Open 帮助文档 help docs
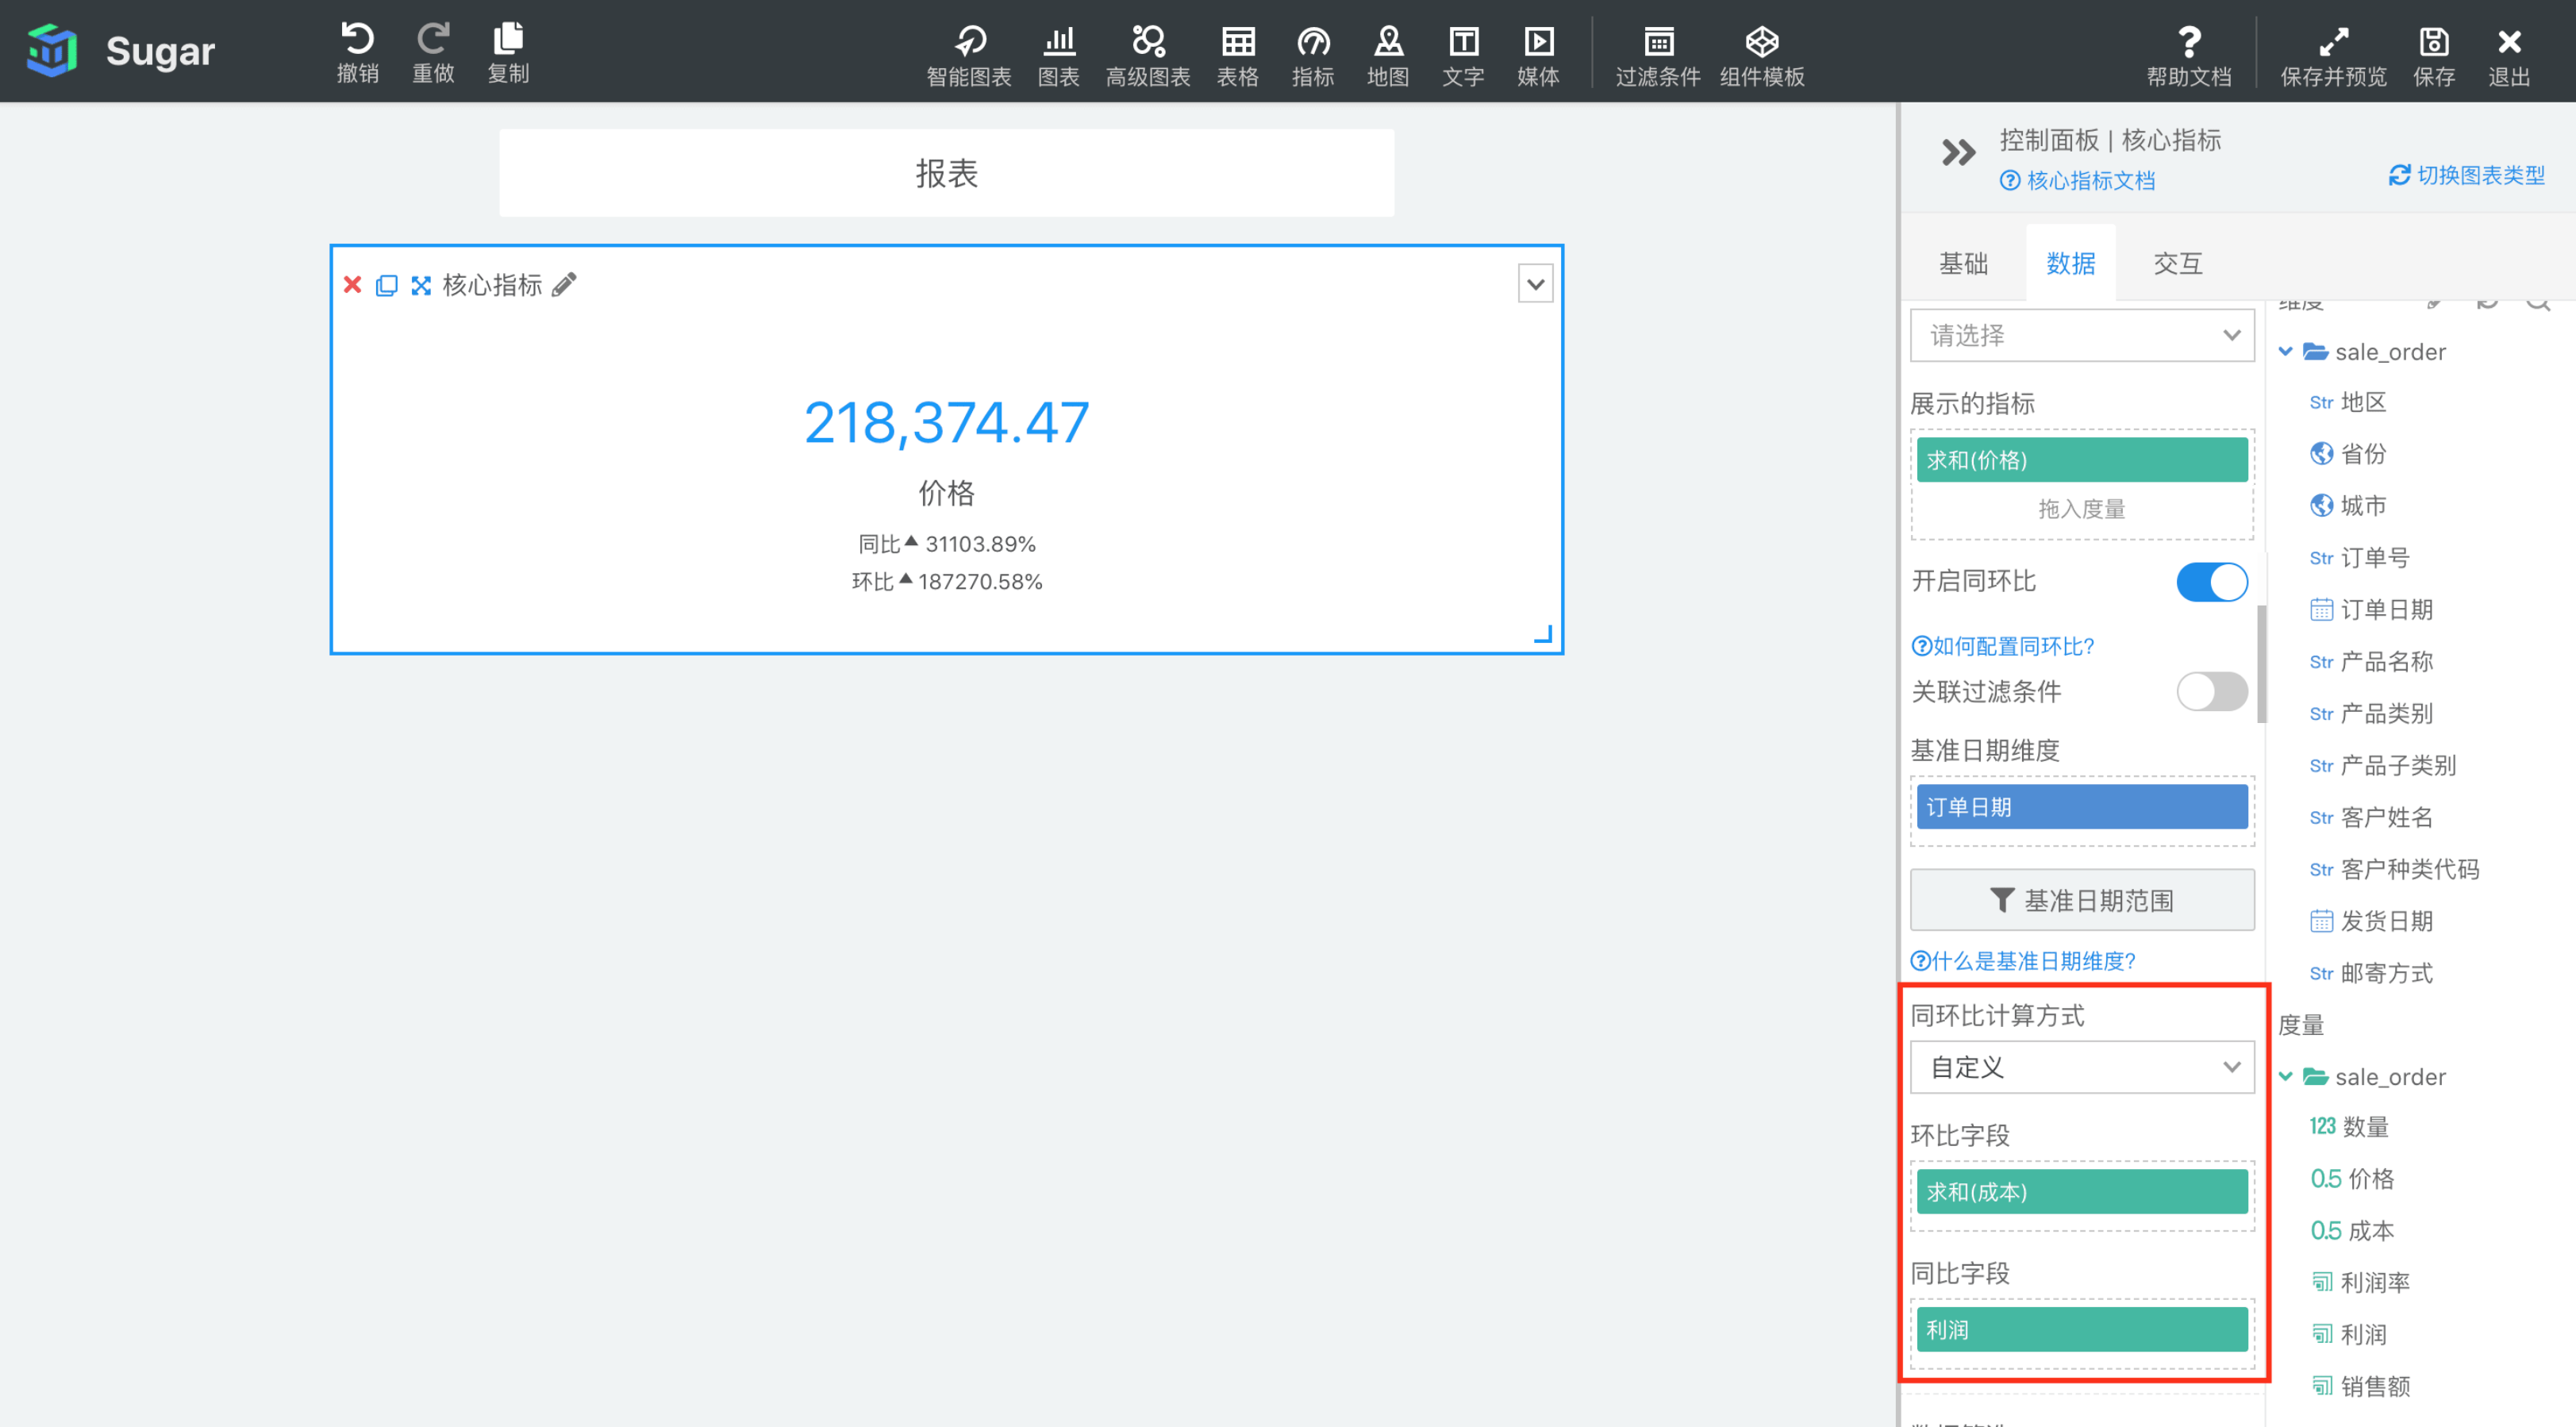 2189,55
